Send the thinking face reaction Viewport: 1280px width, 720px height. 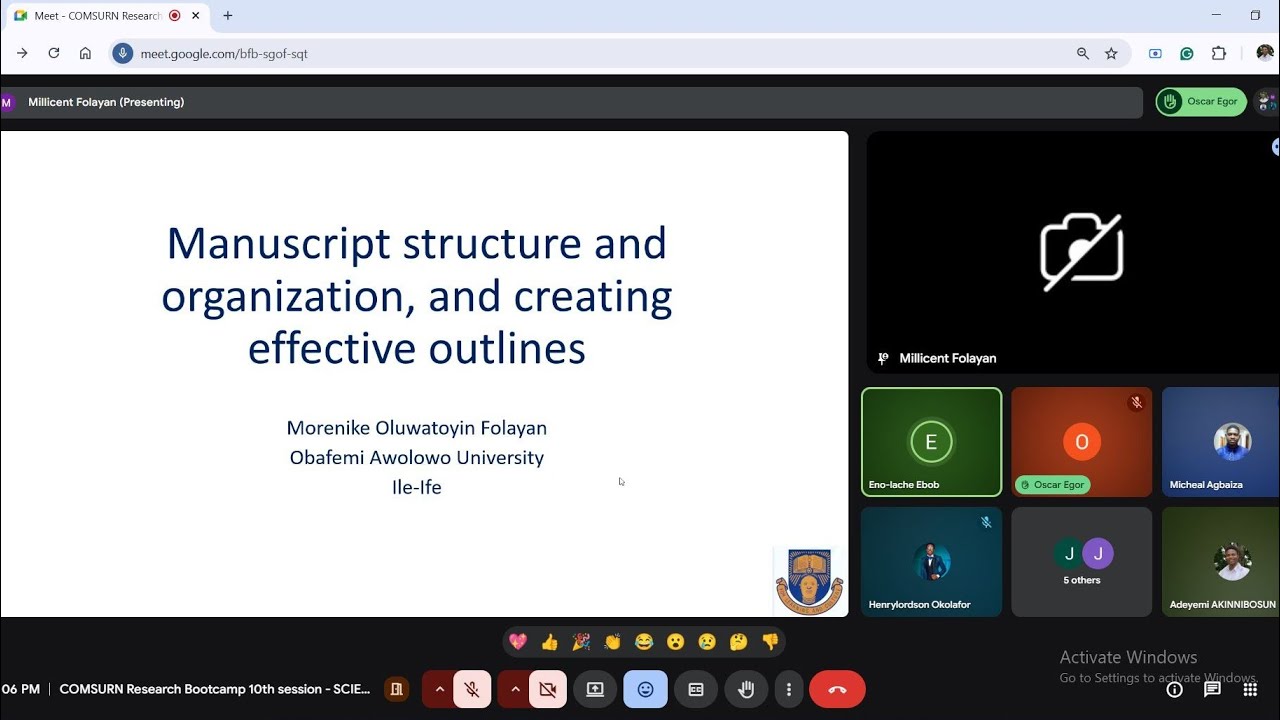(x=739, y=642)
